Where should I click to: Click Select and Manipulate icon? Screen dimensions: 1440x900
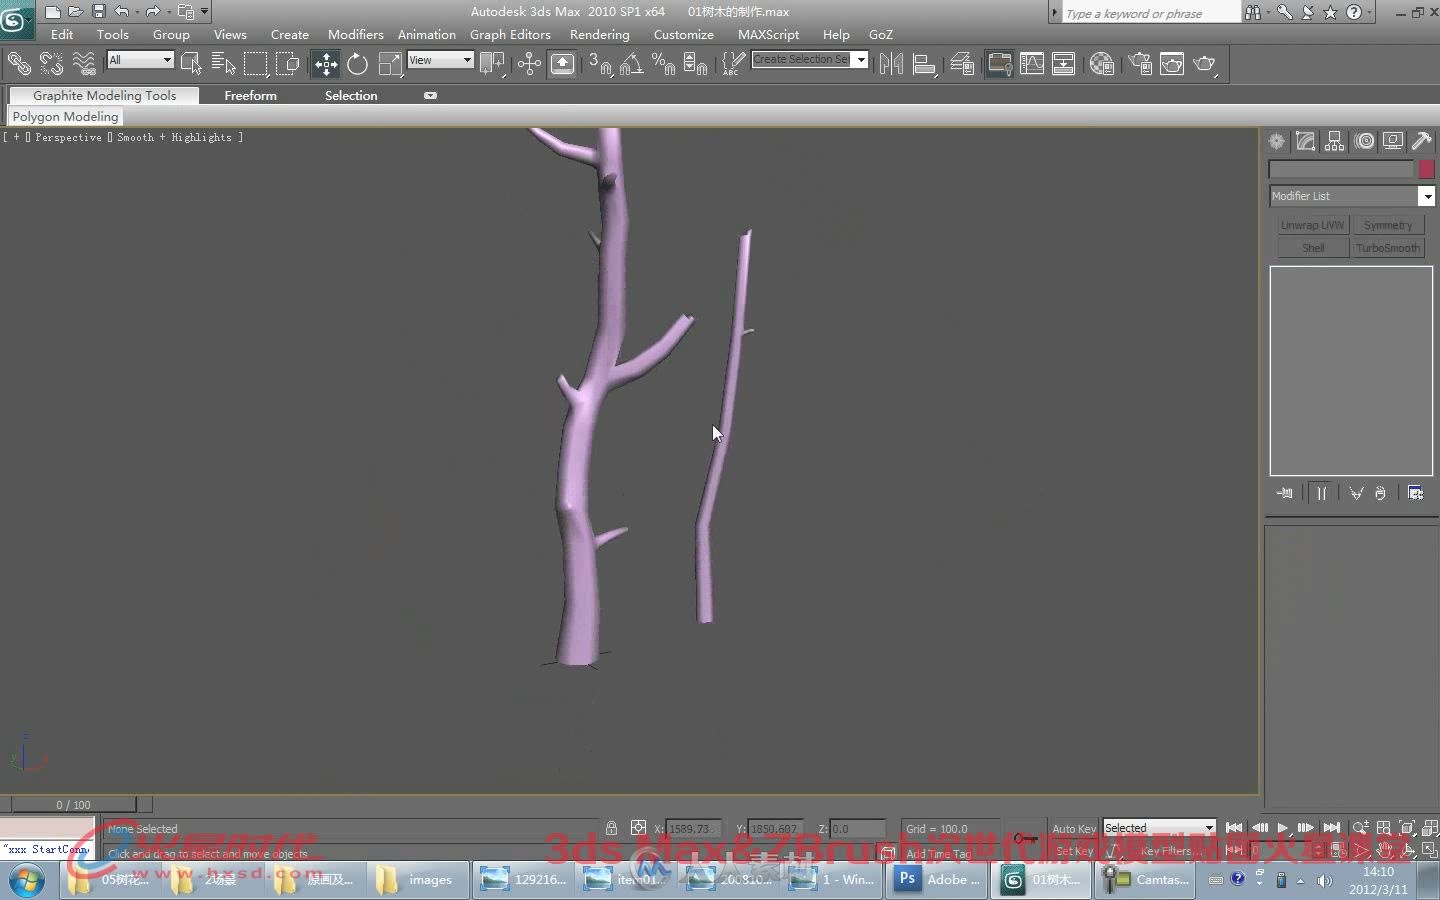pos(528,64)
